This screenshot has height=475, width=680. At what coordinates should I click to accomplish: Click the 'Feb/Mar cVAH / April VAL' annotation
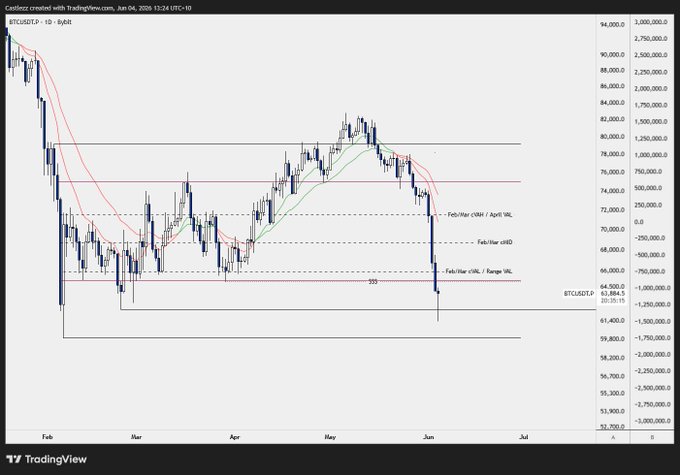coord(480,215)
